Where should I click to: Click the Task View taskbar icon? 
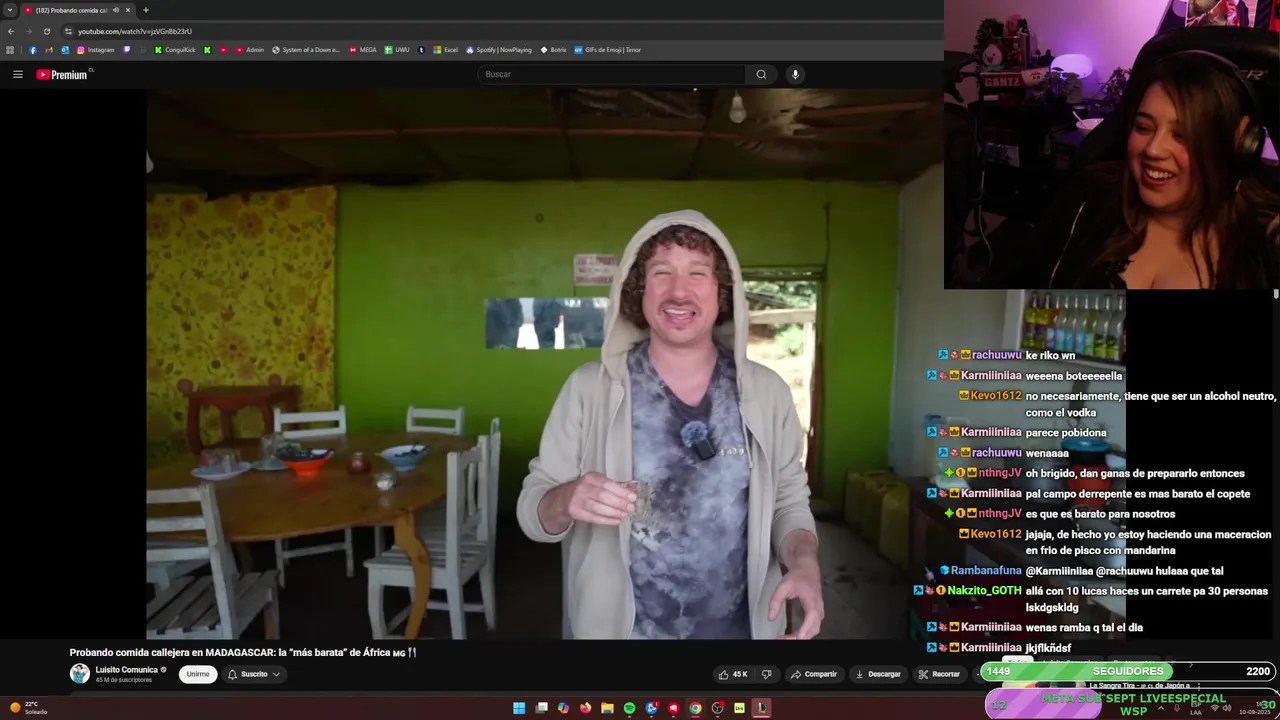pos(541,708)
